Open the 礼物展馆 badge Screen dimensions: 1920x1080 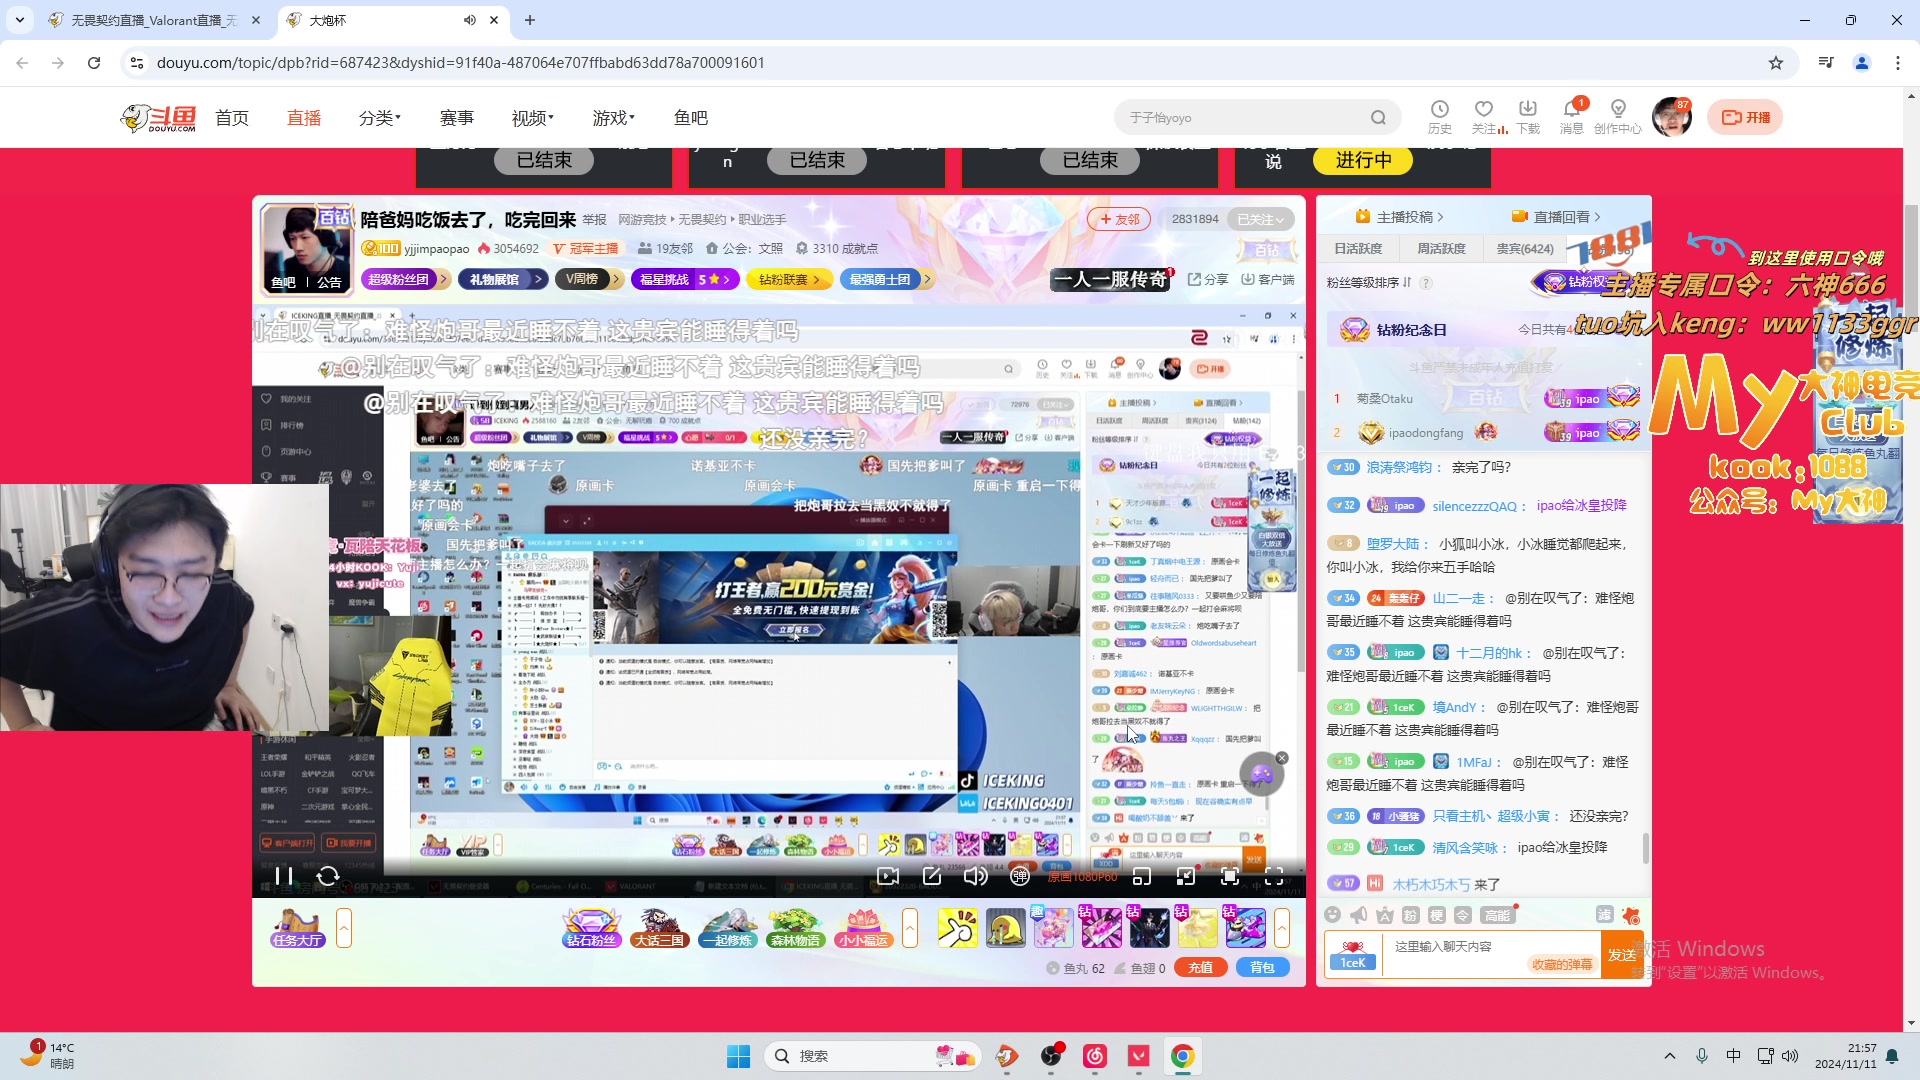[502, 279]
